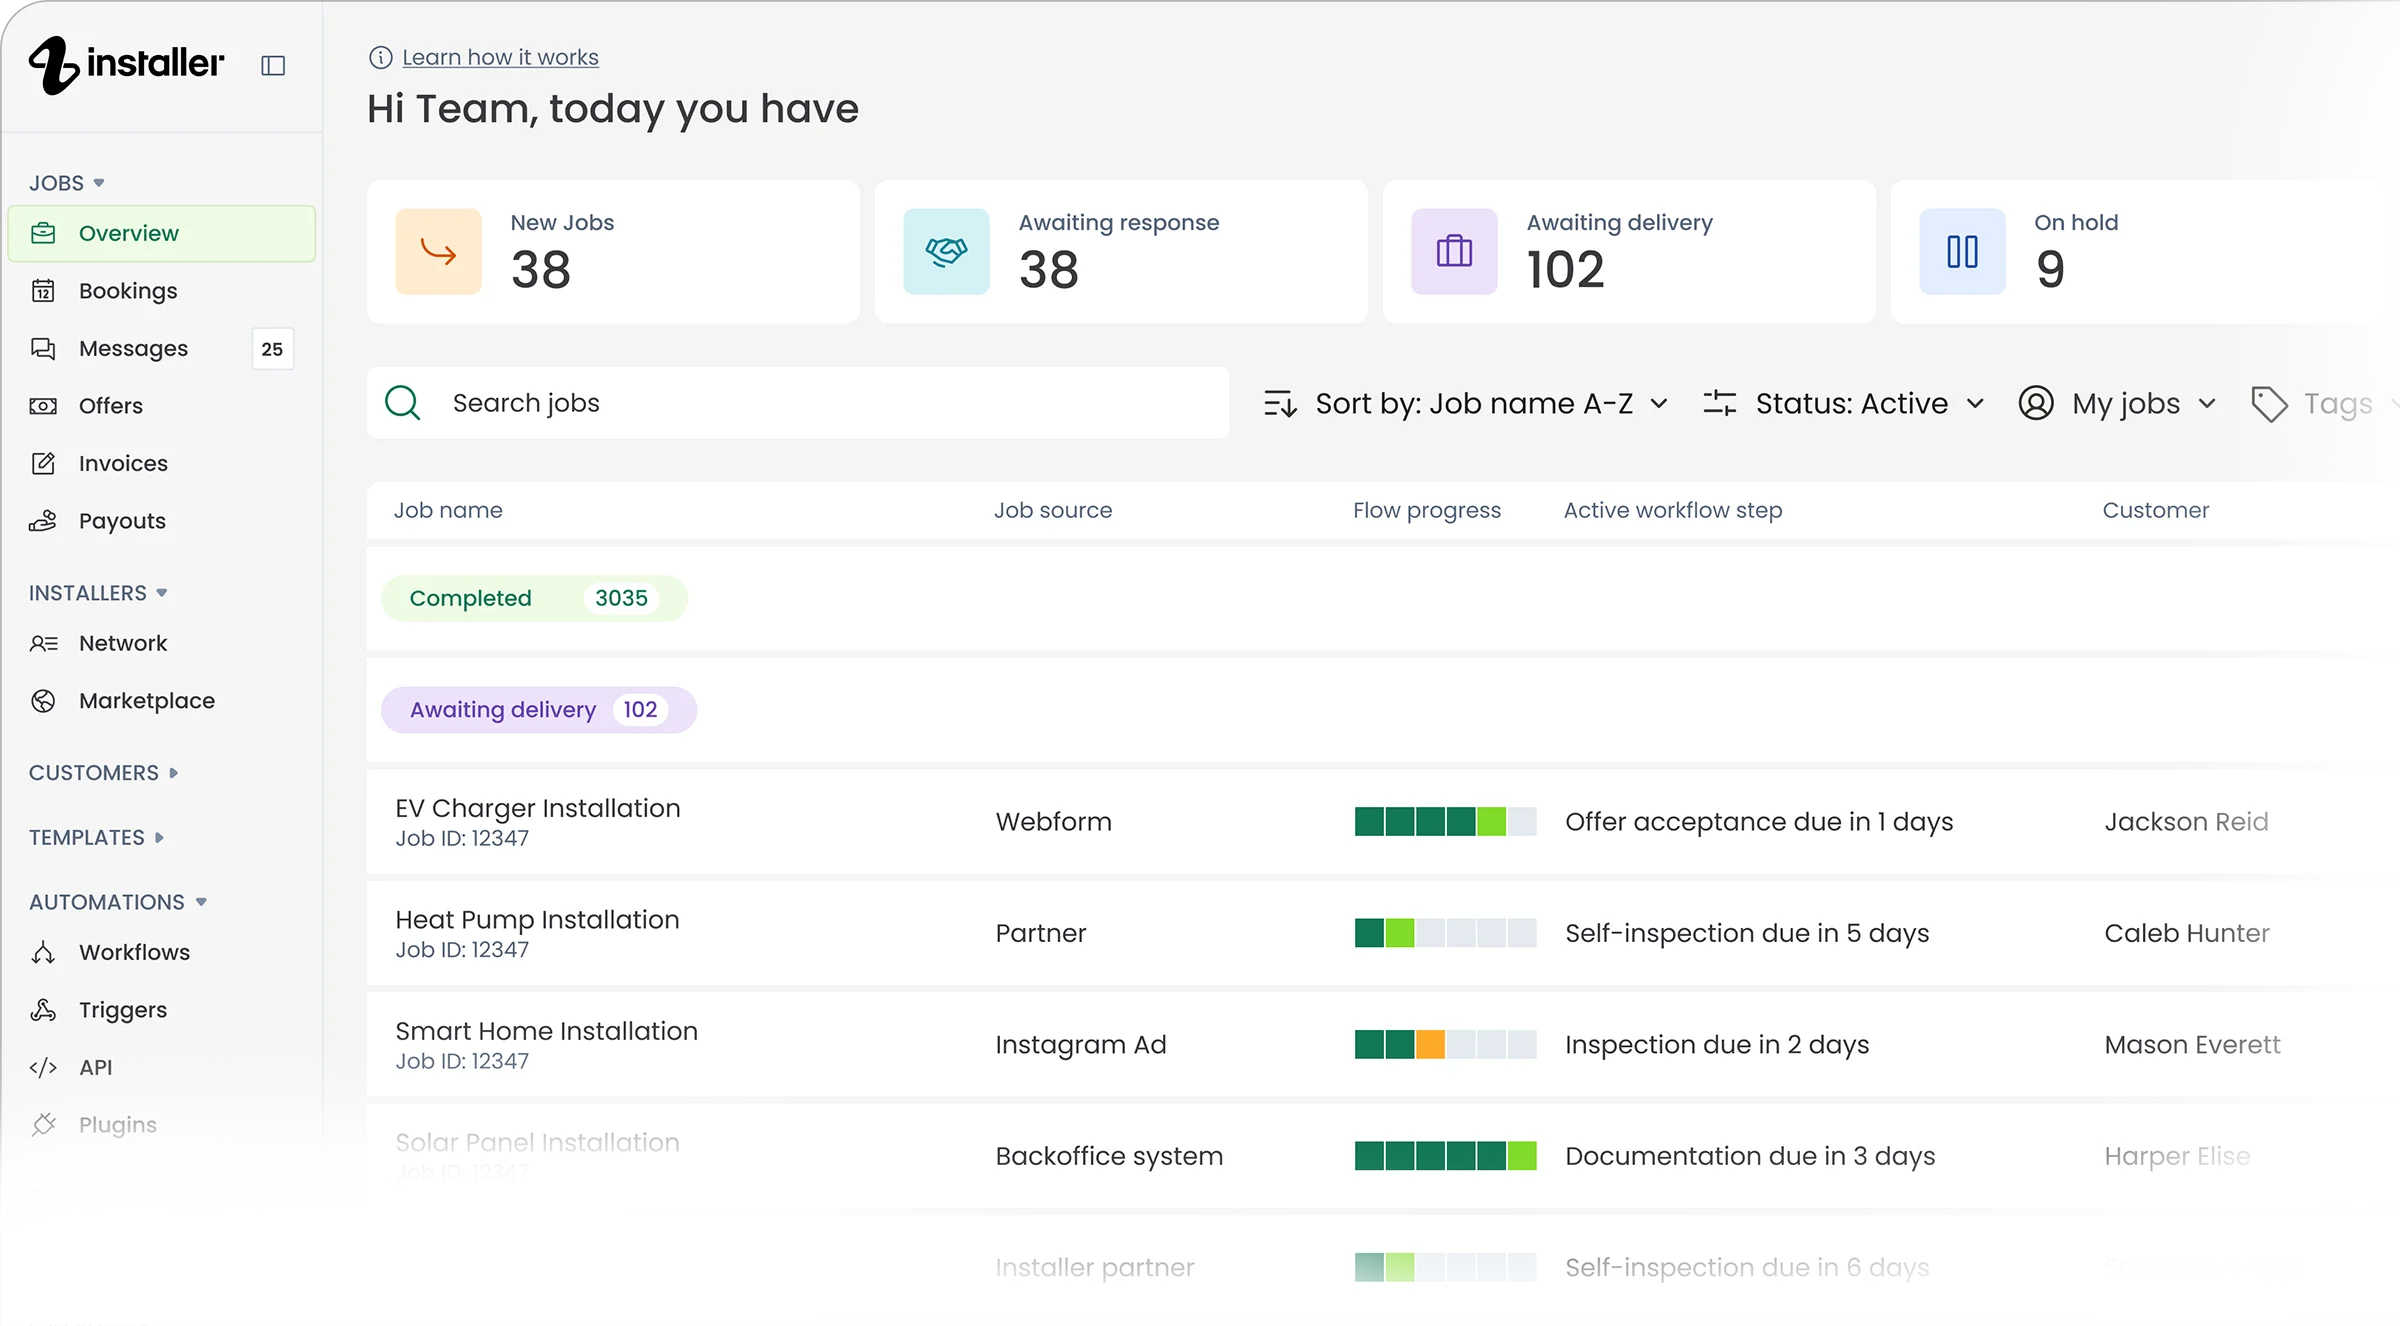2400x1326 pixels.
Task: Click the search magnifier icon
Action: pos(402,403)
